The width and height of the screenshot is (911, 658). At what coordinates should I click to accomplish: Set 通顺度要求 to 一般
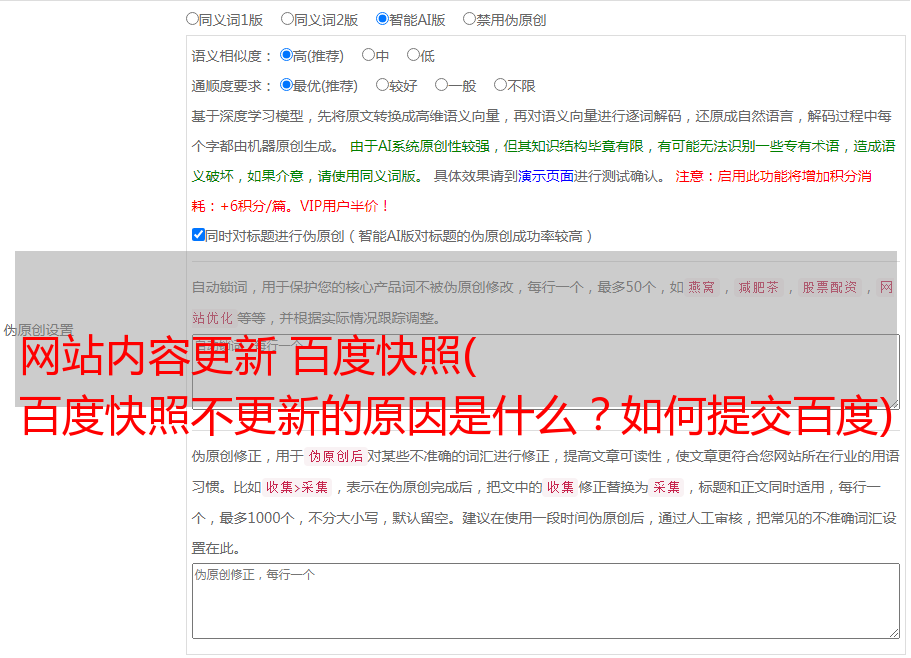[x=442, y=85]
